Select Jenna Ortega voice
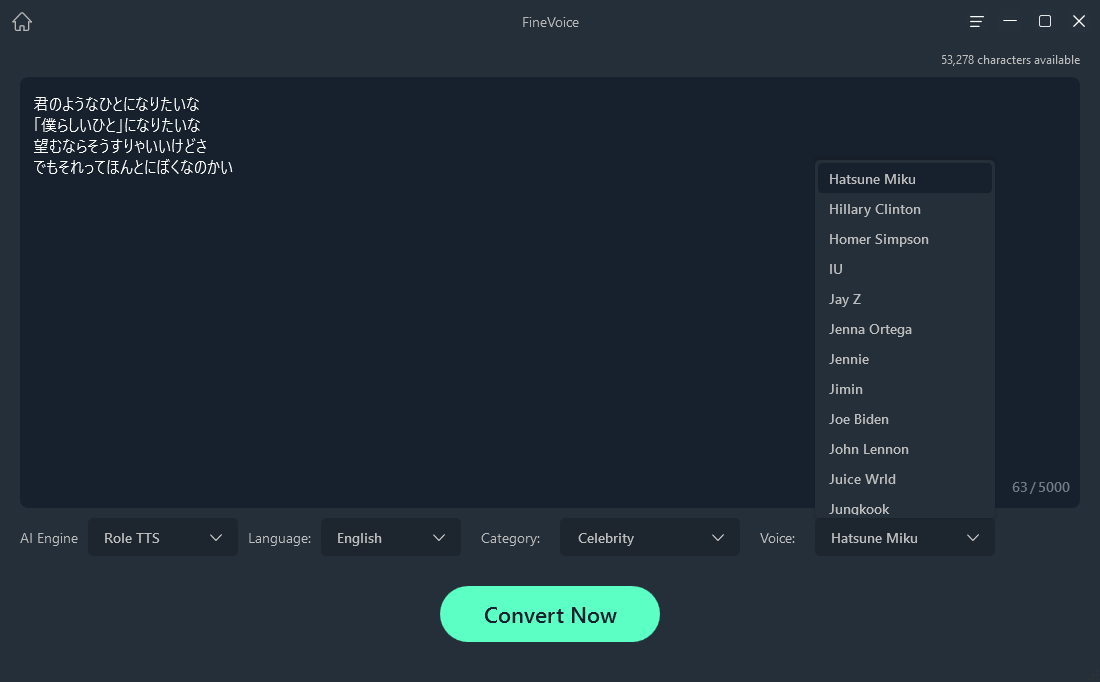This screenshot has width=1100, height=682. tap(904, 329)
